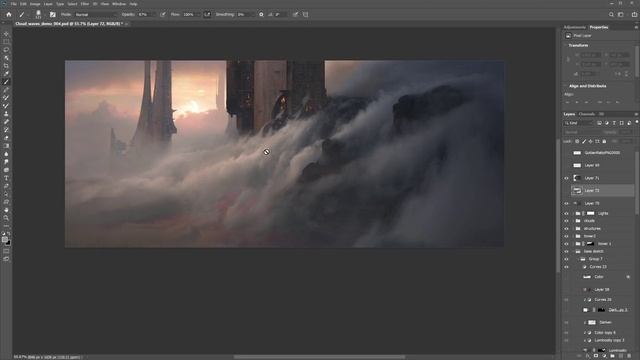Viewport: 640px width, 360px height.
Task: Open smoothing options gear
Action: coord(261,14)
